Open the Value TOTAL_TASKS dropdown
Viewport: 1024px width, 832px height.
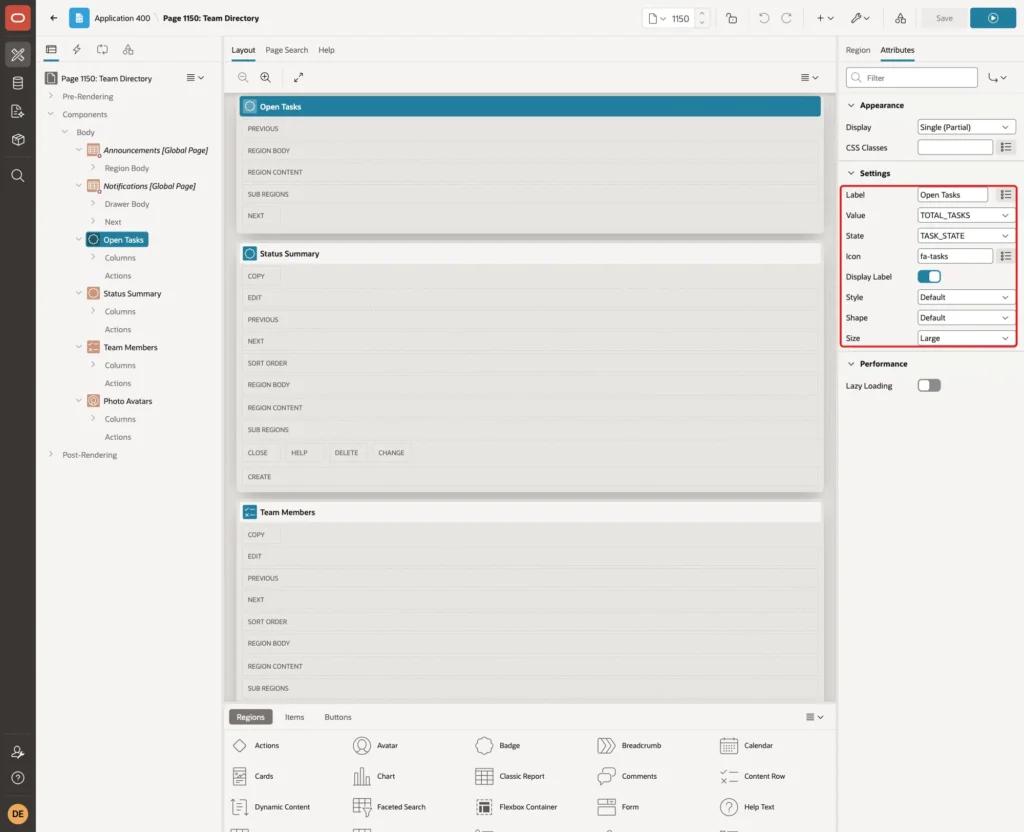click(965, 216)
